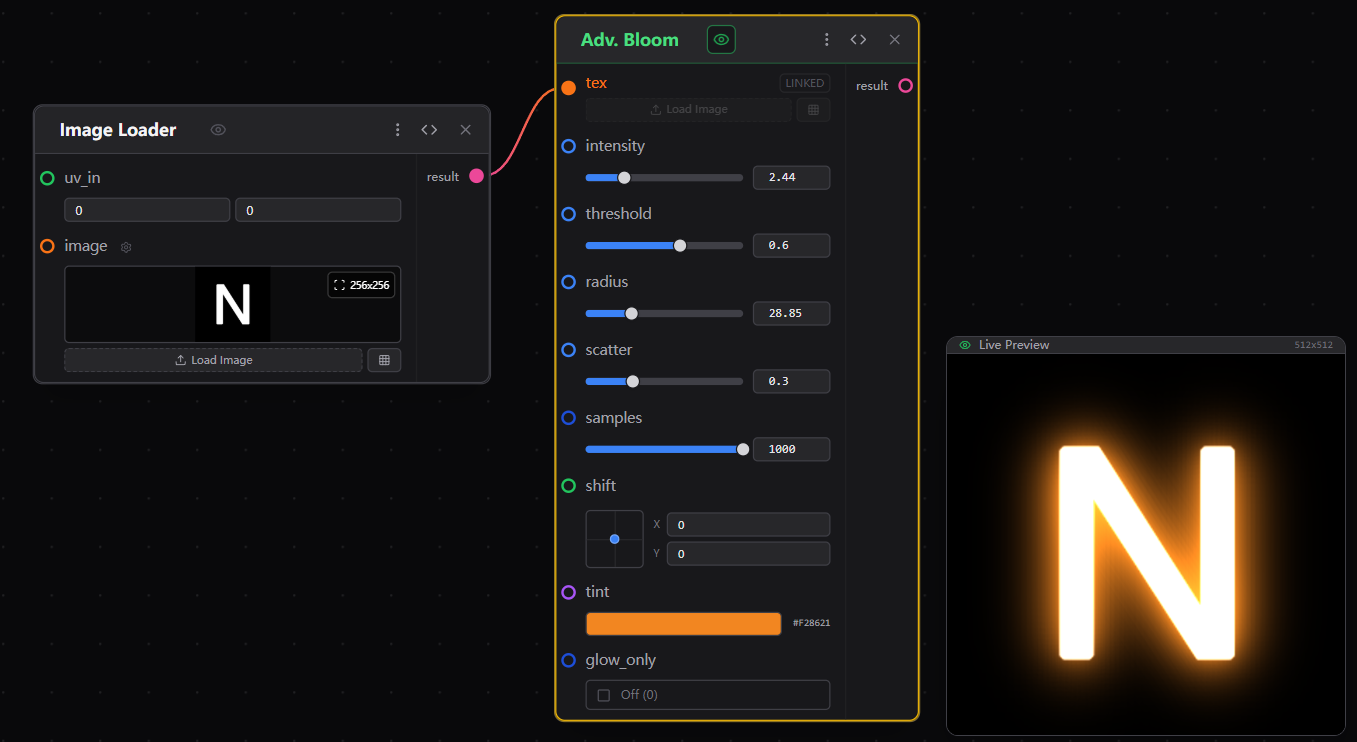Open Image Loader three-dot options menu
The height and width of the screenshot is (742, 1357).
(x=397, y=130)
